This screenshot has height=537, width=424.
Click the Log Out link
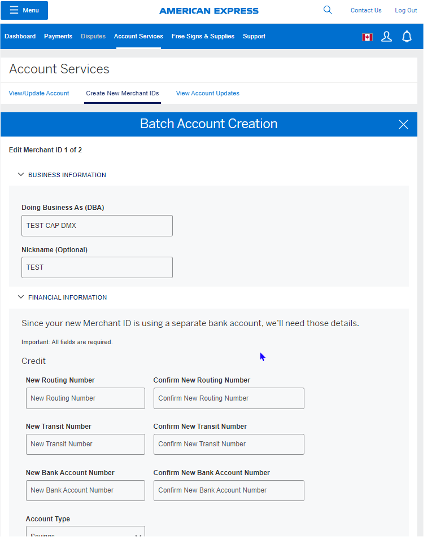[406, 10]
